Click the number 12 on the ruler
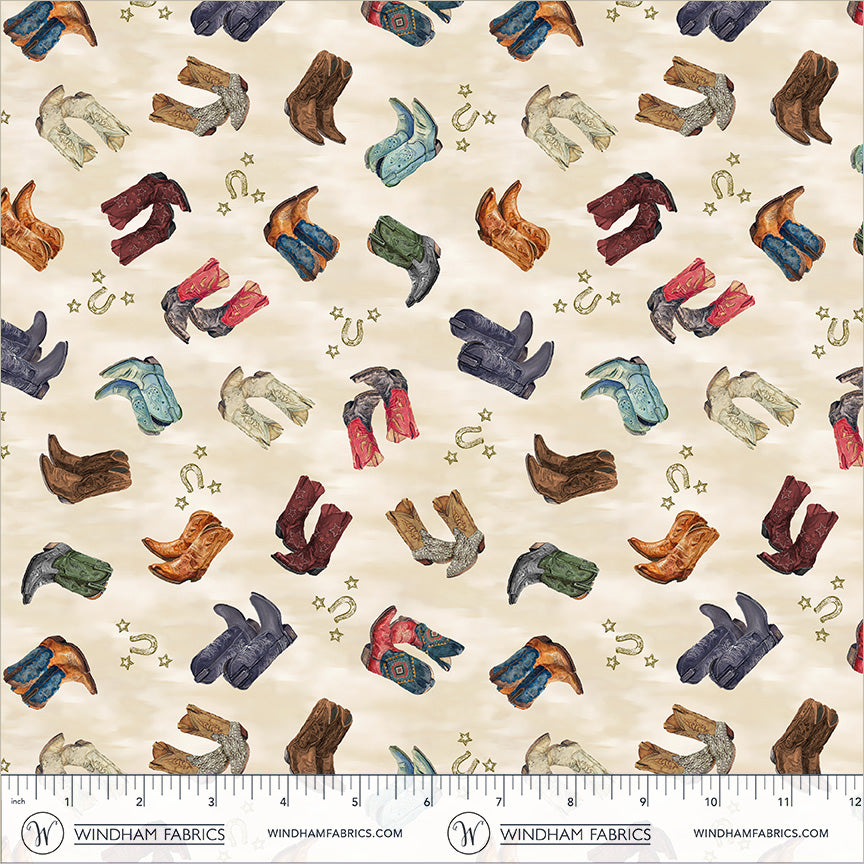This screenshot has height=864, width=864. point(852,802)
